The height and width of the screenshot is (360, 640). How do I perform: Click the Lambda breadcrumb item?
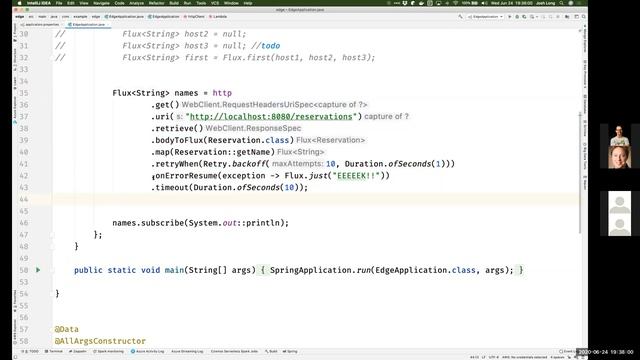(x=218, y=17)
